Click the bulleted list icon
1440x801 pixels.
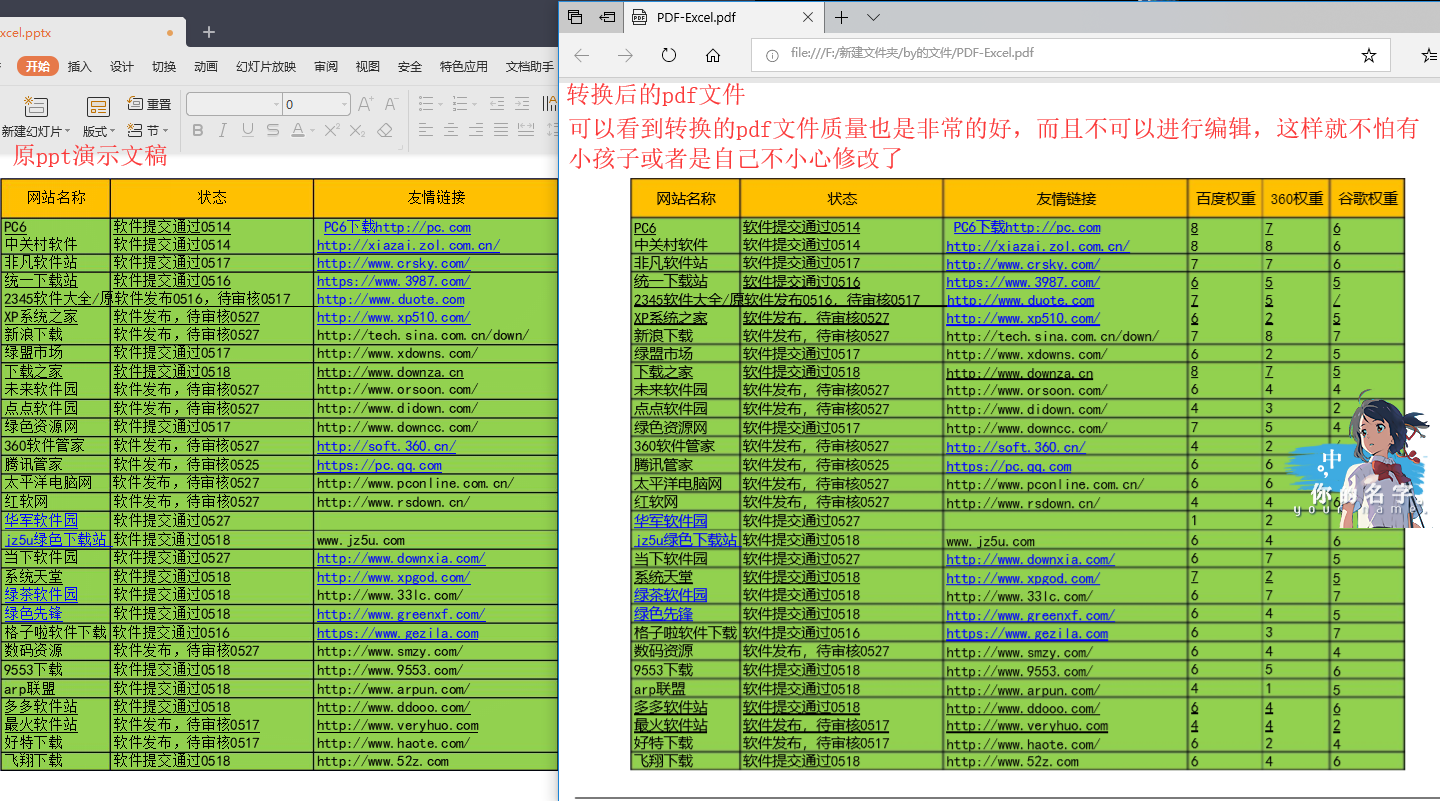425,104
